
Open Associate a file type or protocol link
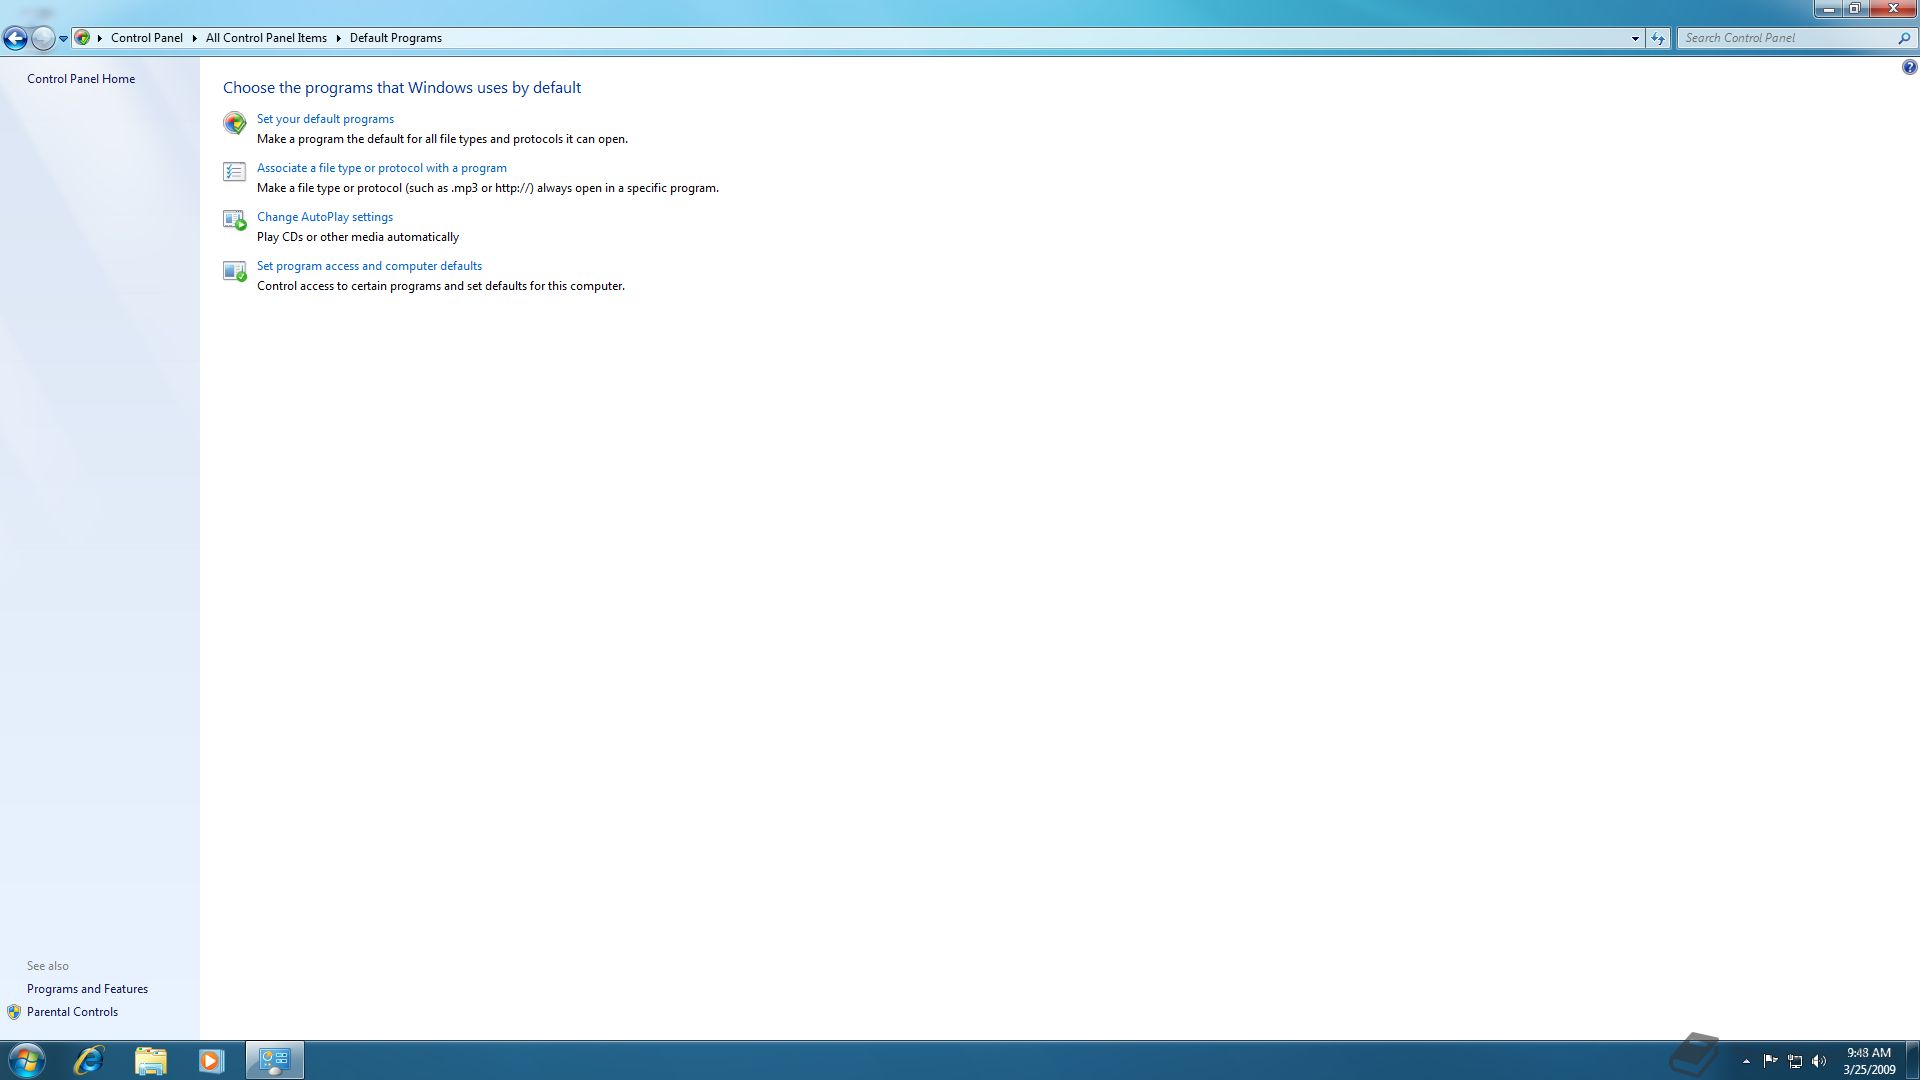(382, 168)
